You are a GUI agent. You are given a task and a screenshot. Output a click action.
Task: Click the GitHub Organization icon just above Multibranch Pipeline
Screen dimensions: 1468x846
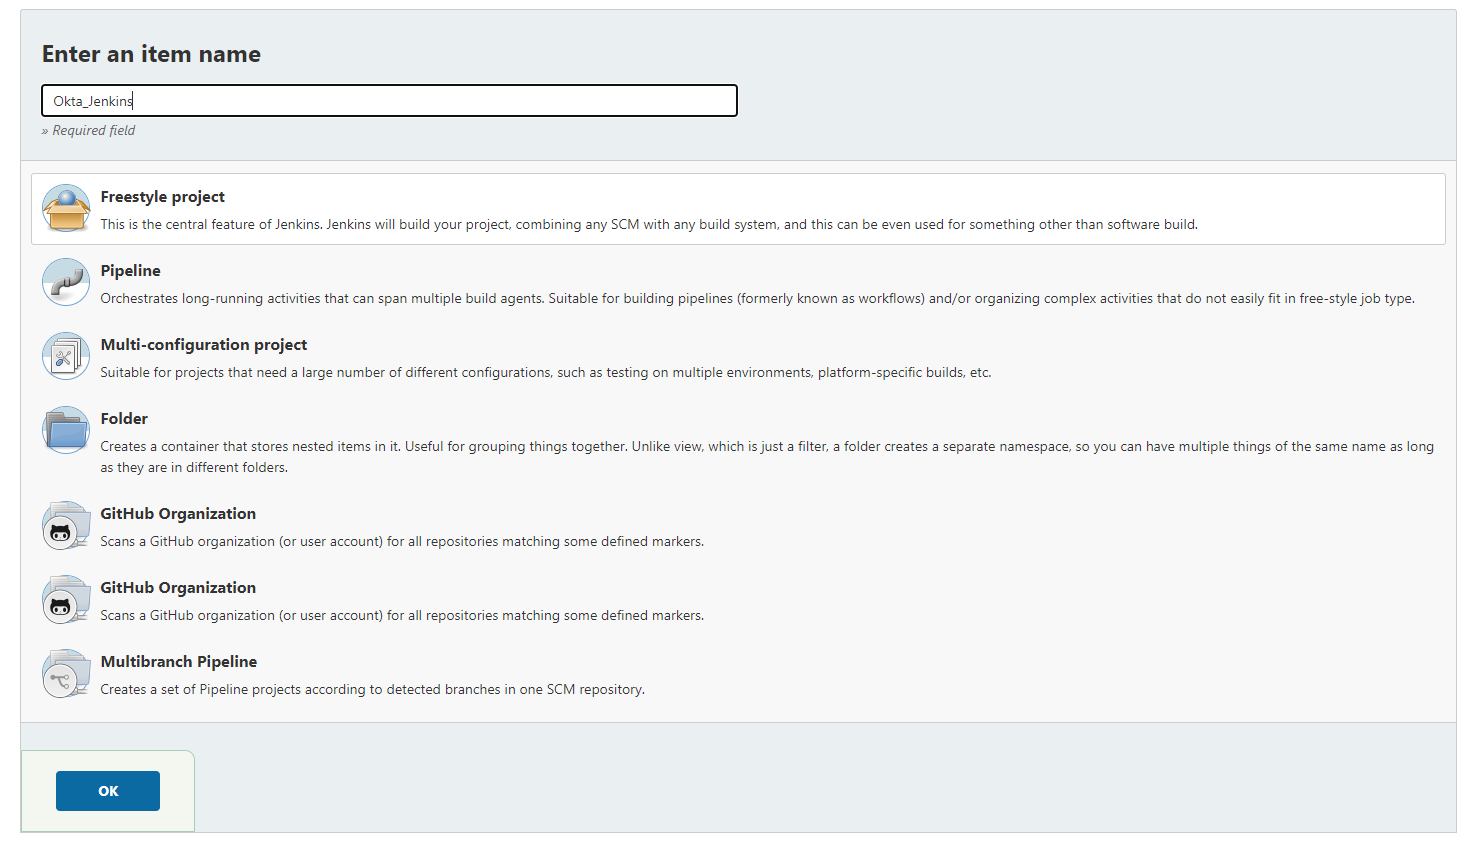click(66, 599)
